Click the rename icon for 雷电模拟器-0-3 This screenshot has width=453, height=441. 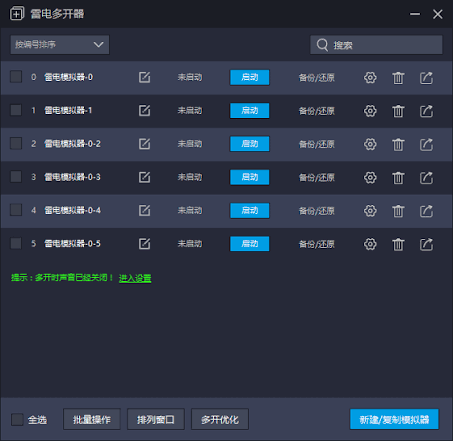[144, 177]
